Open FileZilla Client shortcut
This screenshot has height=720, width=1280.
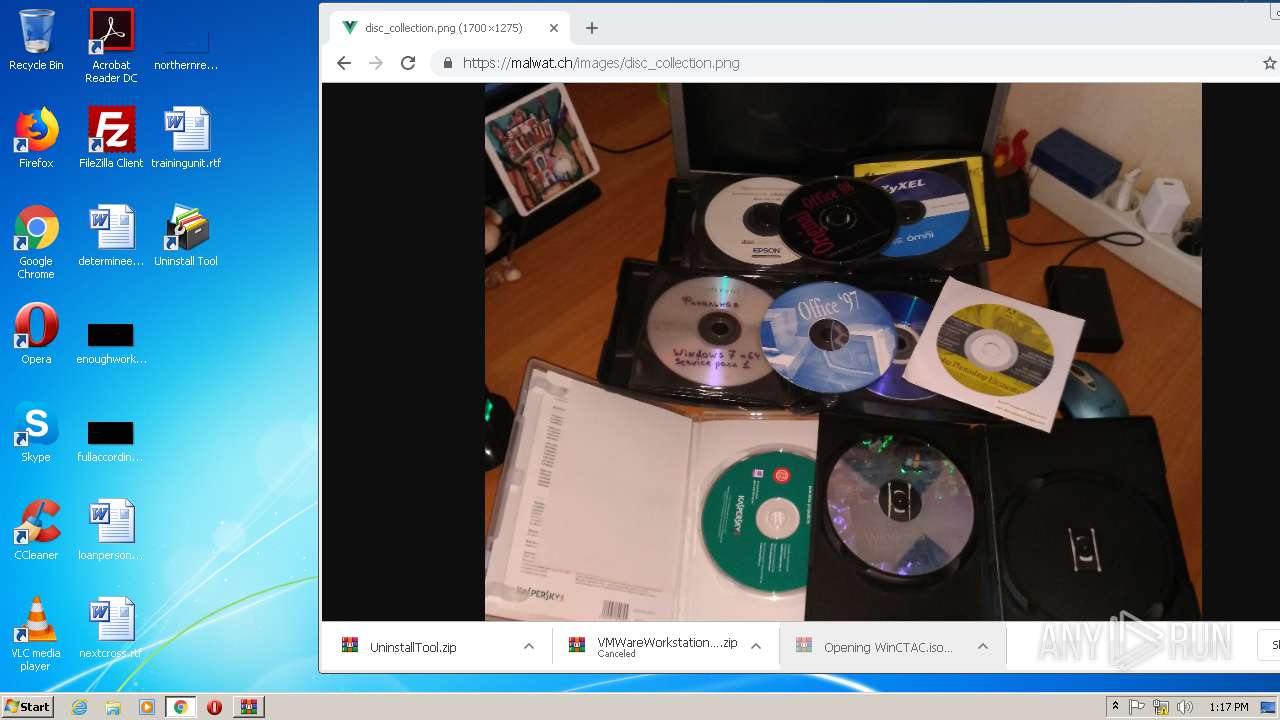pos(111,138)
